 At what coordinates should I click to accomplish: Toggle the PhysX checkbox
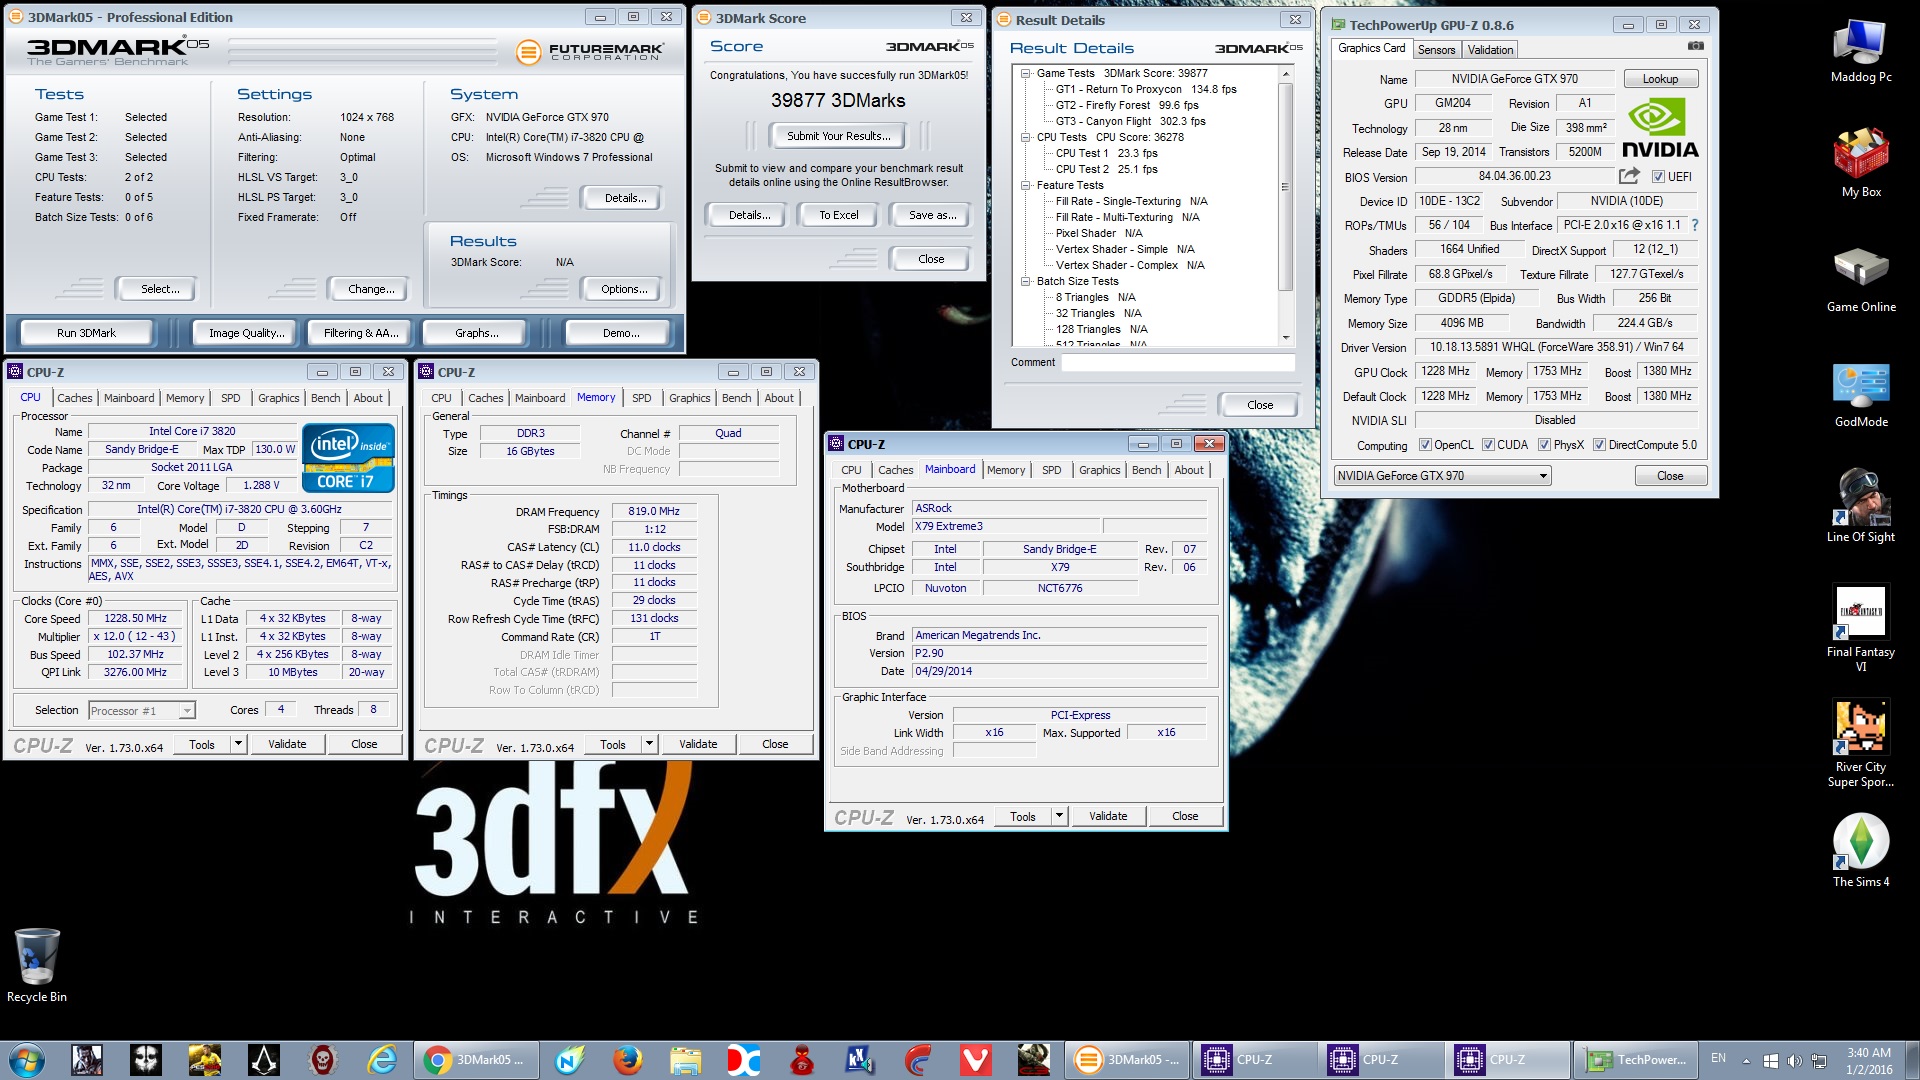(x=1544, y=445)
